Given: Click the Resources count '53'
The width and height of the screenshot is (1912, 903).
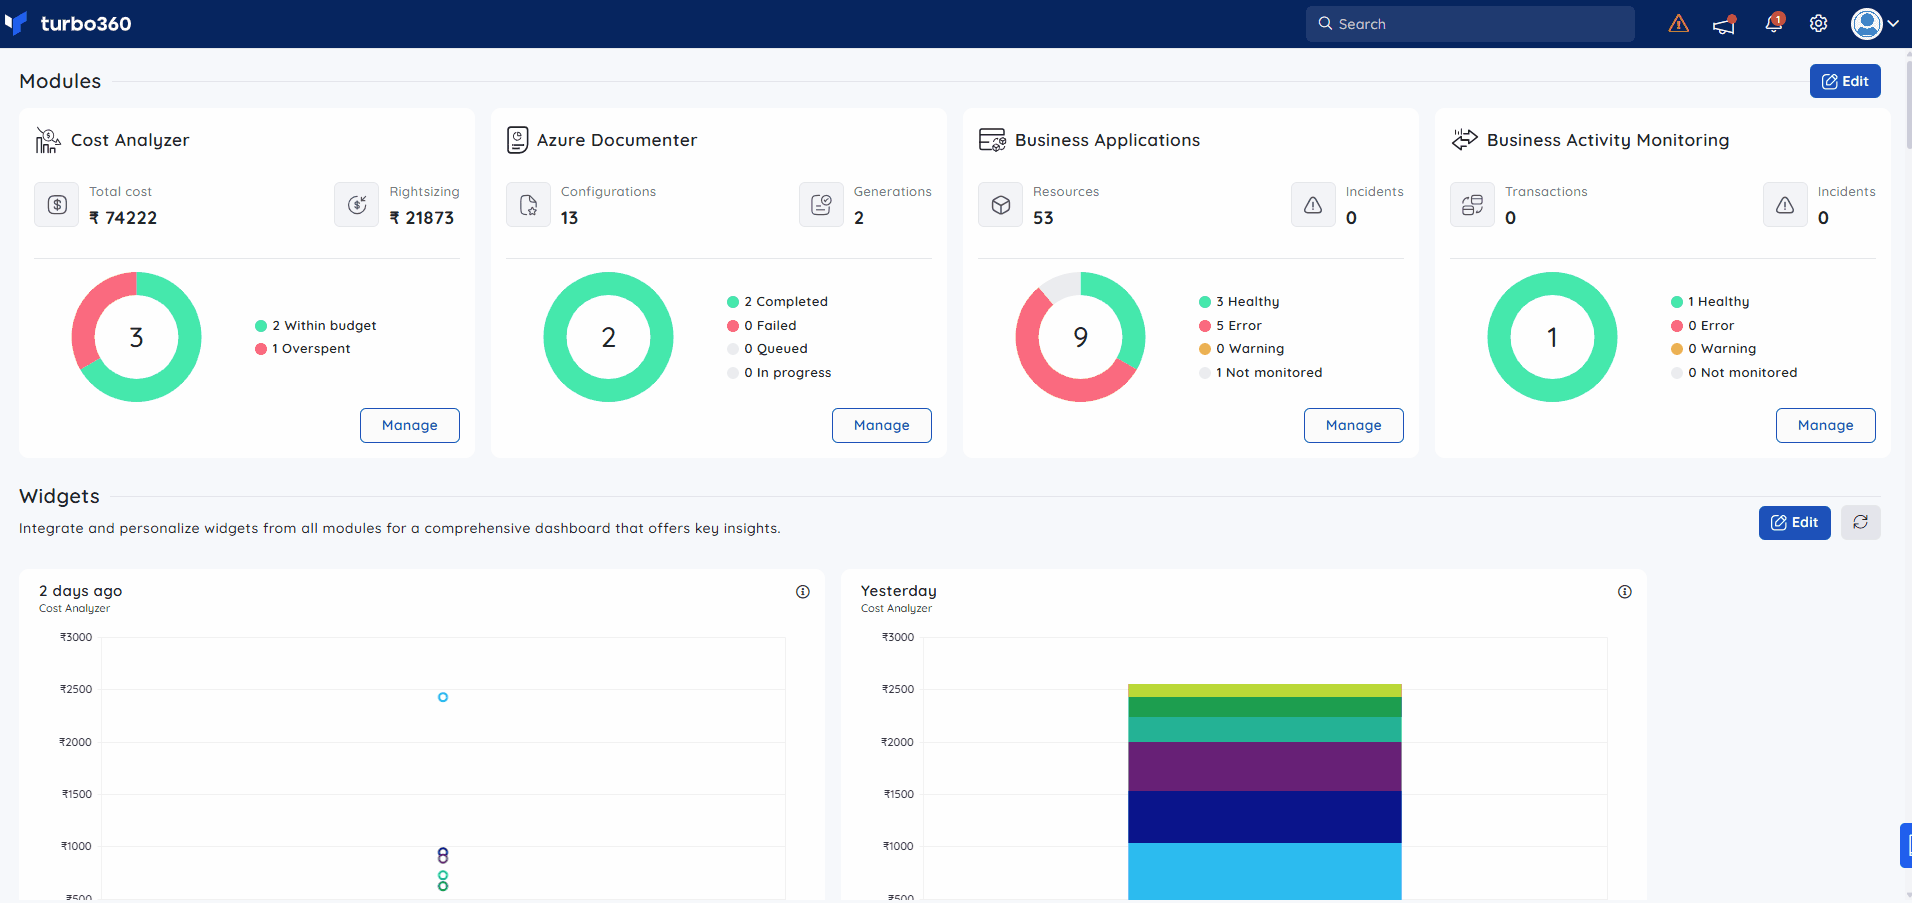Looking at the screenshot, I should [x=1043, y=218].
